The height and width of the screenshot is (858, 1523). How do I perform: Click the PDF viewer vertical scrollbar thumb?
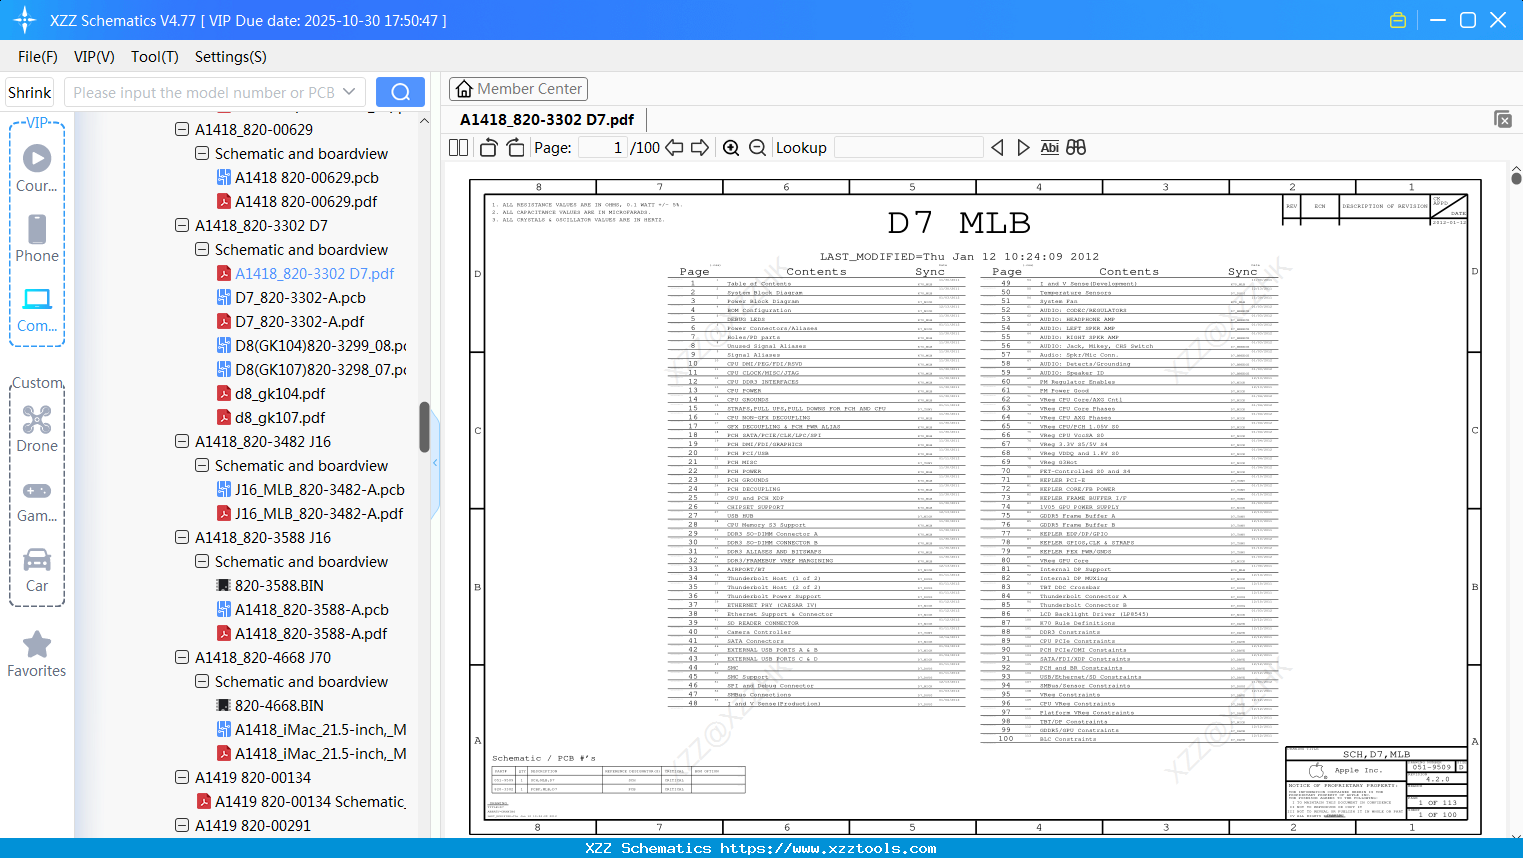tap(1516, 178)
